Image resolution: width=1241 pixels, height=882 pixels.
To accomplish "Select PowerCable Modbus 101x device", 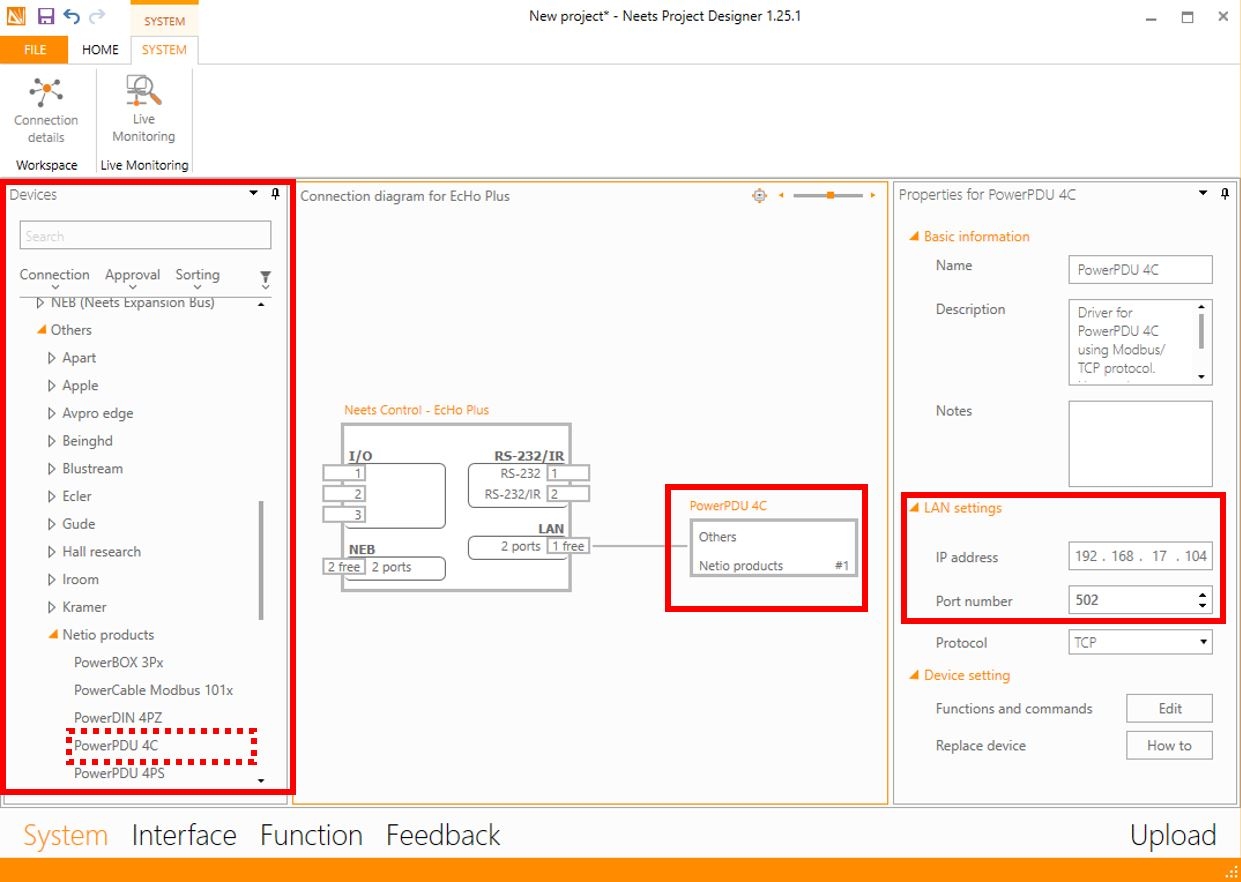I will 154,690.
